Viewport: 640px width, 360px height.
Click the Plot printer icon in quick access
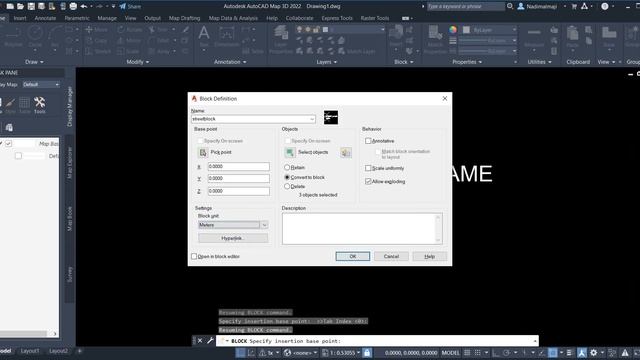coord(73,7)
